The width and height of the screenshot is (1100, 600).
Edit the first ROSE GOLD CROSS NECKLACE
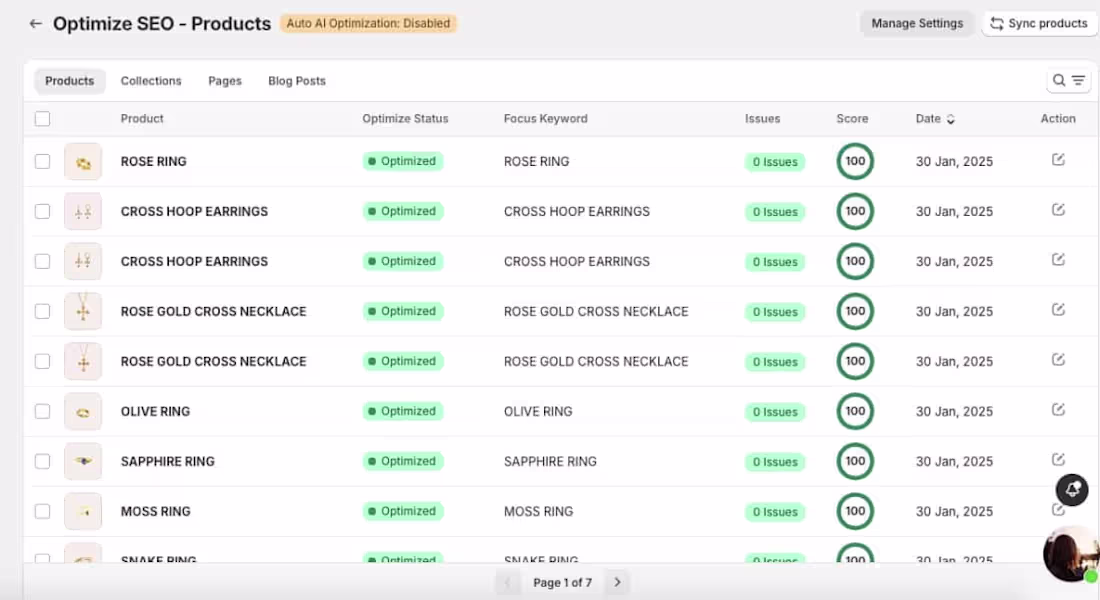(x=1059, y=309)
